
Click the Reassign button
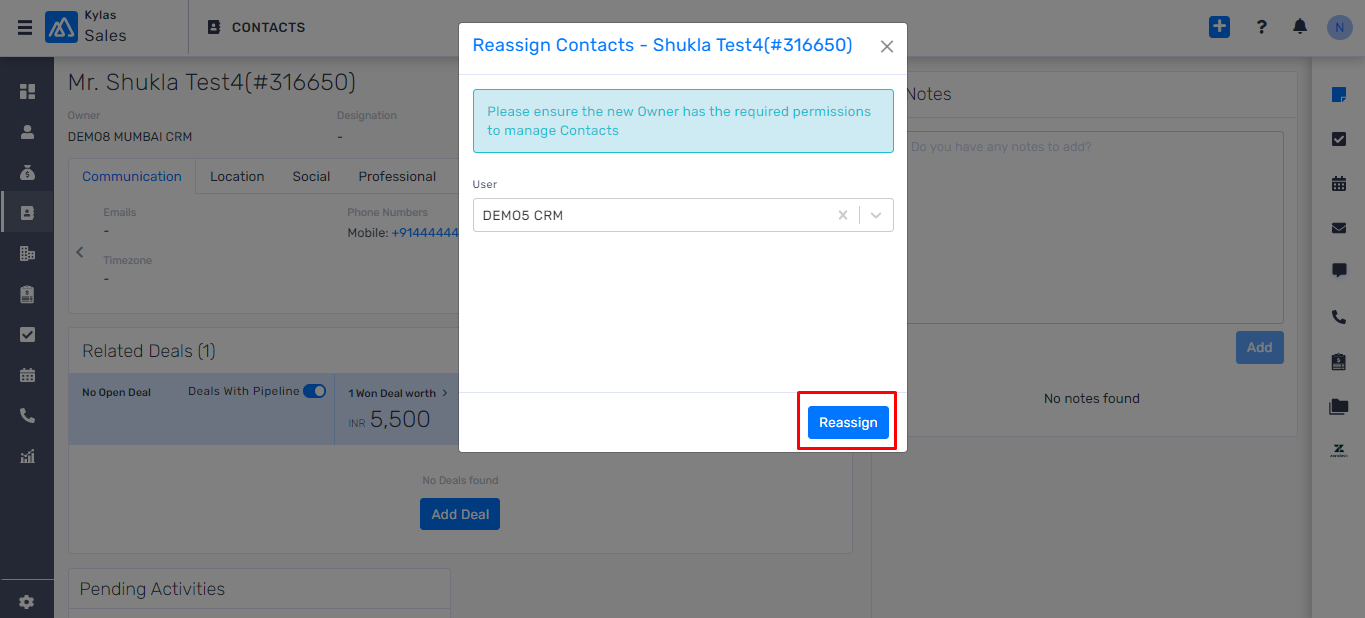848,422
